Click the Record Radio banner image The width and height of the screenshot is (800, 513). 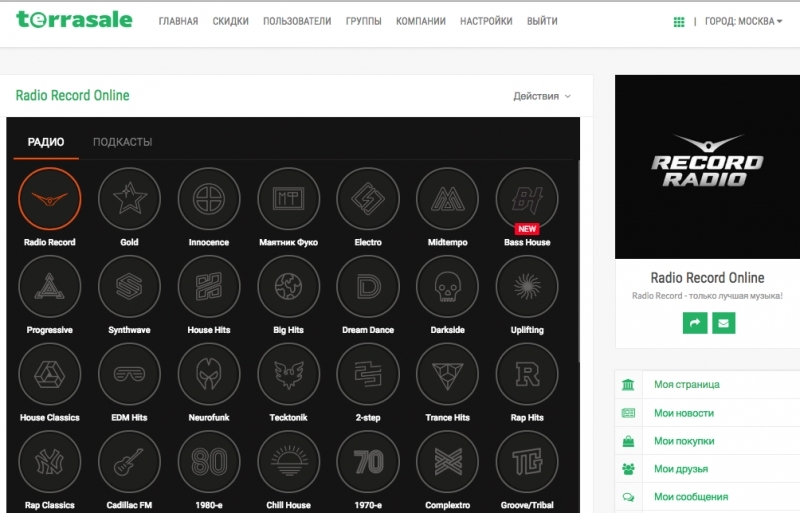pyautogui.click(x=708, y=167)
